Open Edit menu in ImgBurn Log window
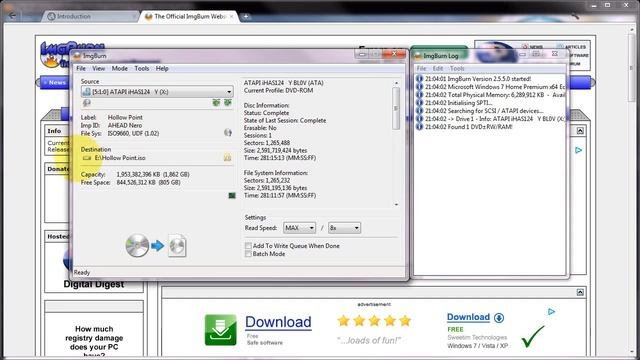Image resolution: width=640 pixels, height=360 pixels. click(438, 68)
